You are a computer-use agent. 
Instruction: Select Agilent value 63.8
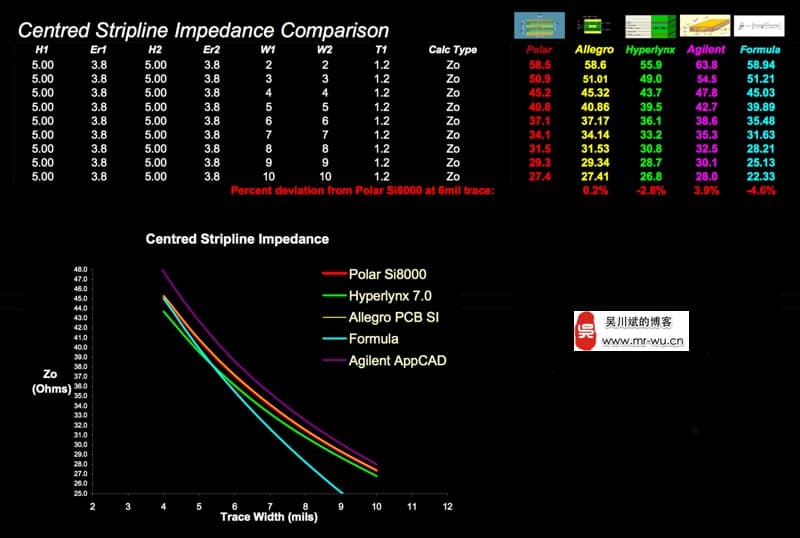coord(707,65)
